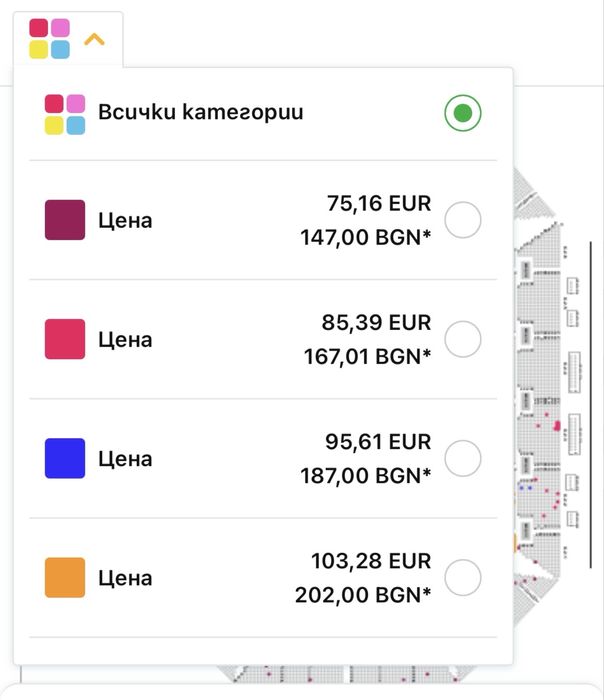This screenshot has height=700, width=604.
Task: Select the 75,16 EUR price radio button
Action: [x=462, y=220]
